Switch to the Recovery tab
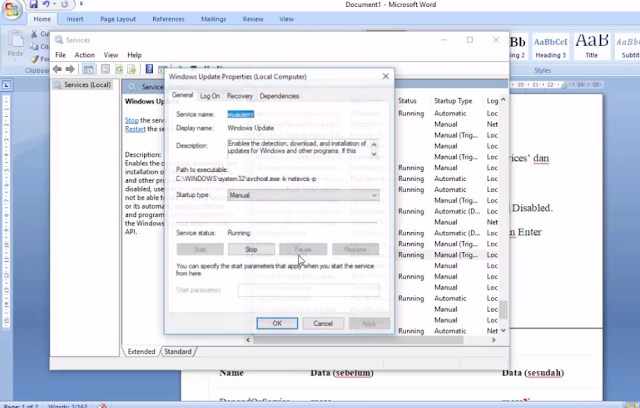The image size is (640, 408). click(240, 96)
